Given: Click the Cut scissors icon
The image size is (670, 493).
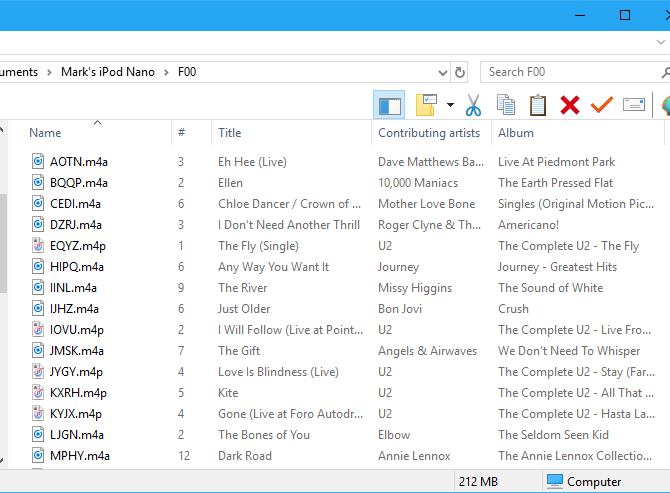Looking at the screenshot, I should (473, 104).
